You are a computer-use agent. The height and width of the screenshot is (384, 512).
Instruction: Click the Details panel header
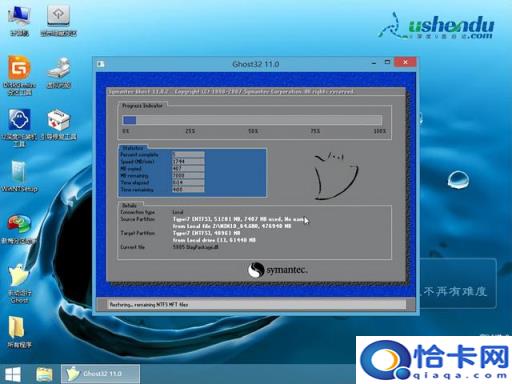coord(129,206)
